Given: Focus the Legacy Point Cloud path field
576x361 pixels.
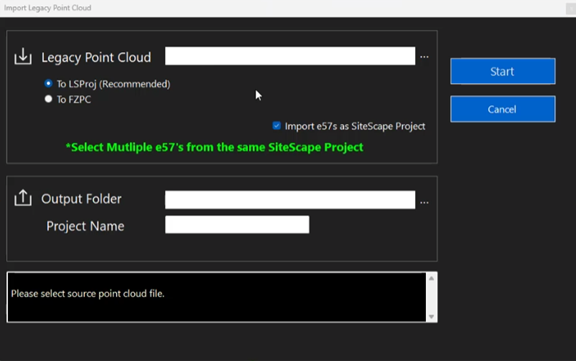Looking at the screenshot, I should coord(290,56).
